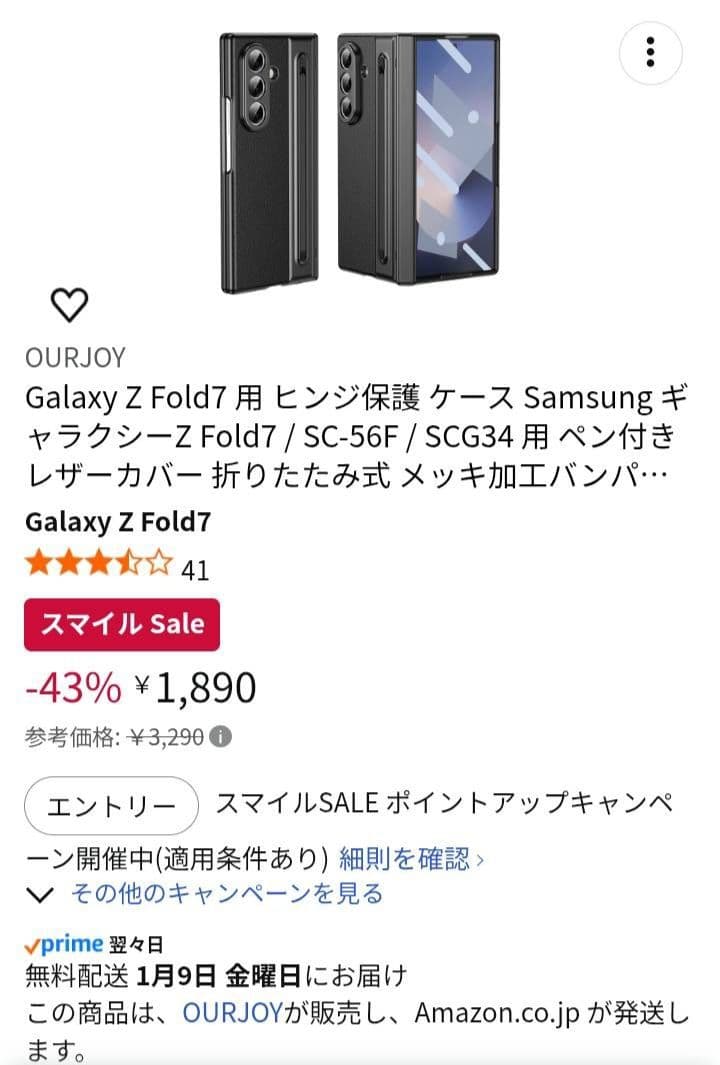Tap the info icon next to 参考価格
The width and height of the screenshot is (720, 1065).
pyautogui.click(x=221, y=737)
